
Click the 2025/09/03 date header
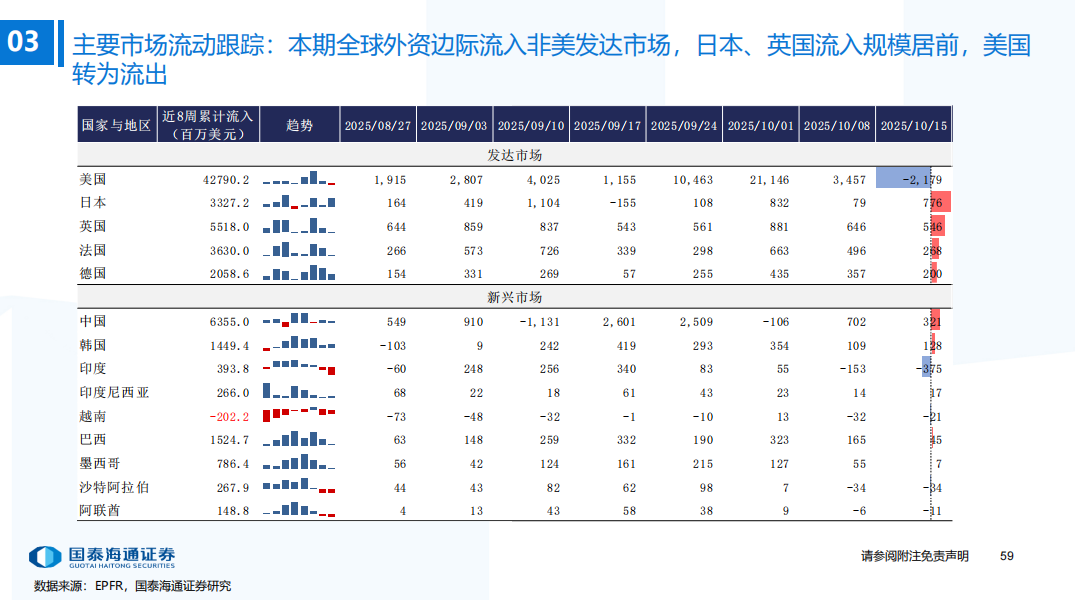pyautogui.click(x=454, y=125)
